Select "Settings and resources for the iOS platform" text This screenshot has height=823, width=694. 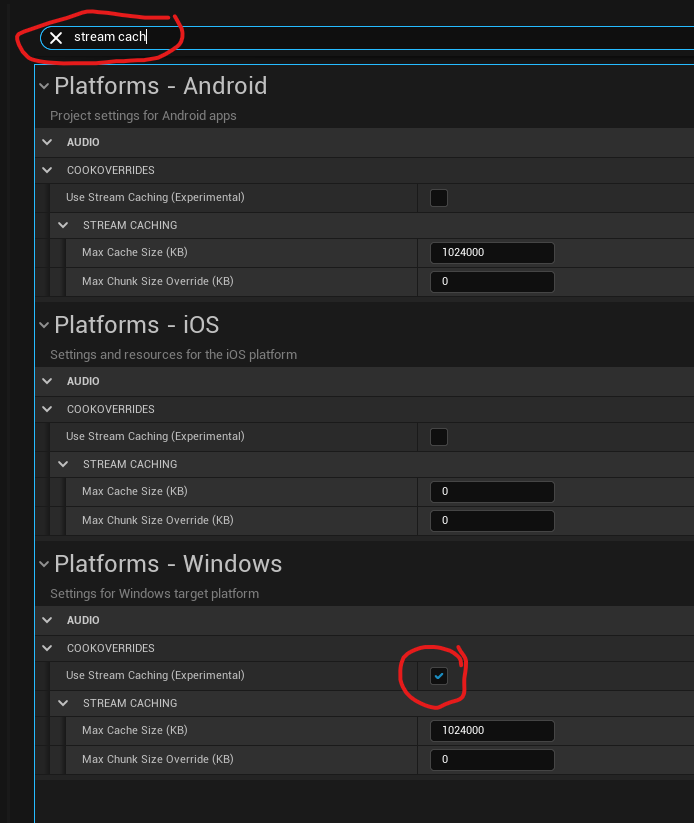click(x=173, y=355)
